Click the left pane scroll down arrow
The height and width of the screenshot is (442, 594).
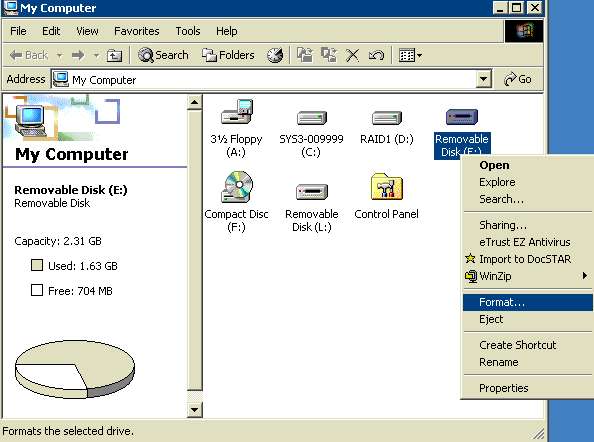click(x=194, y=409)
